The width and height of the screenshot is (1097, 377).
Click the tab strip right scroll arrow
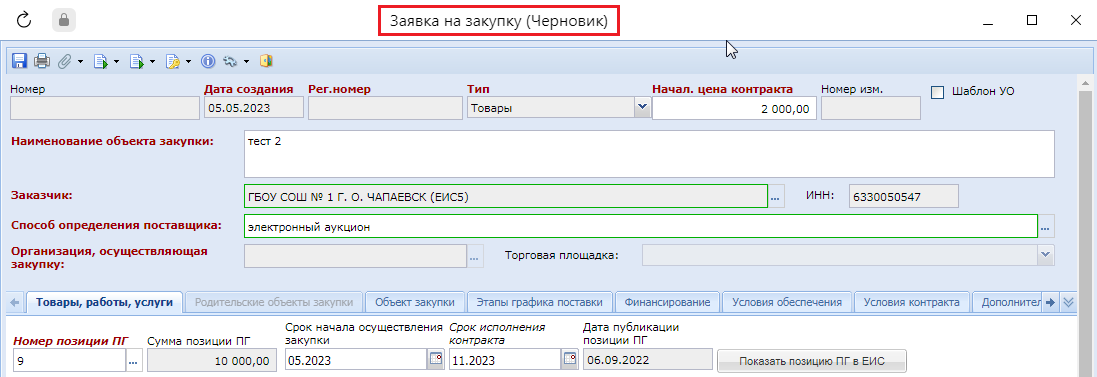click(1051, 302)
